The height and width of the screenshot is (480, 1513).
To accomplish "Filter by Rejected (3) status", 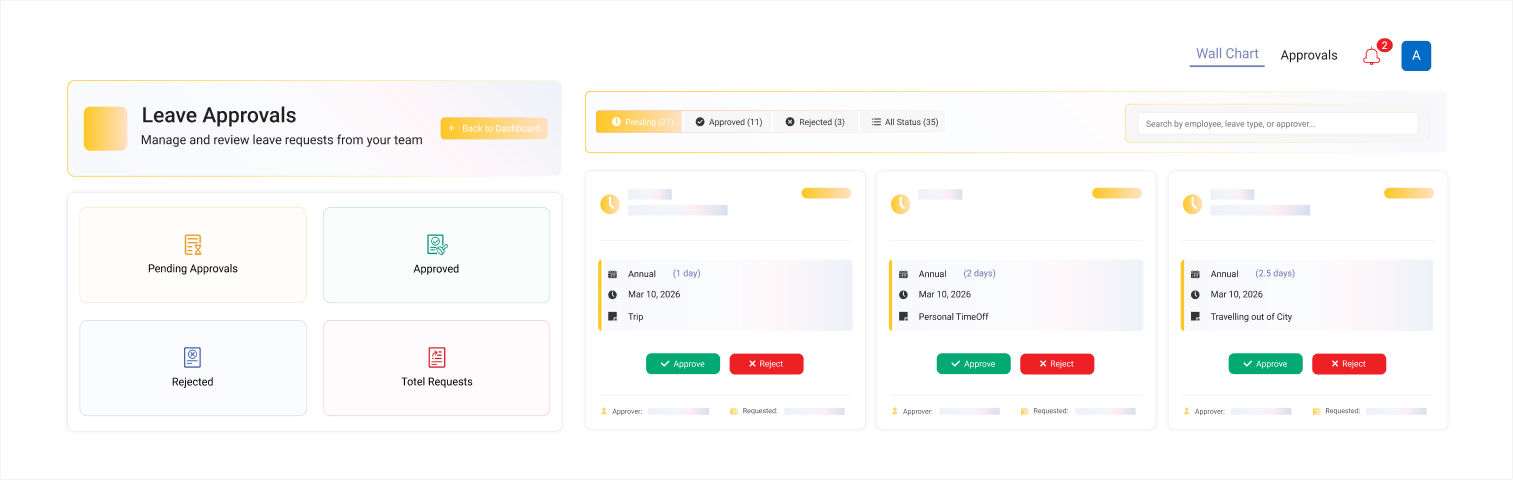I will coord(815,122).
